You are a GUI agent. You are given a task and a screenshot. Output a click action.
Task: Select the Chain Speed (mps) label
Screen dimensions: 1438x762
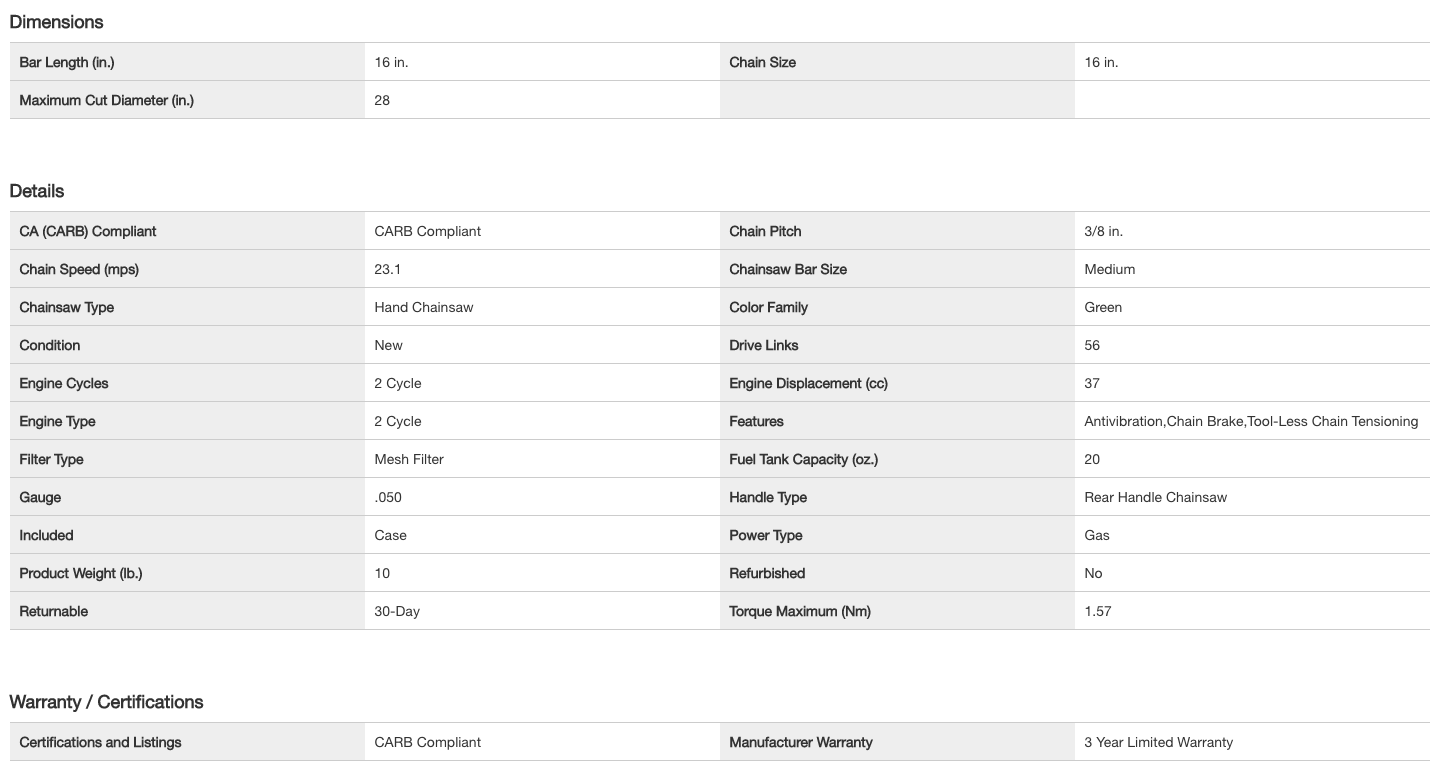[79, 269]
